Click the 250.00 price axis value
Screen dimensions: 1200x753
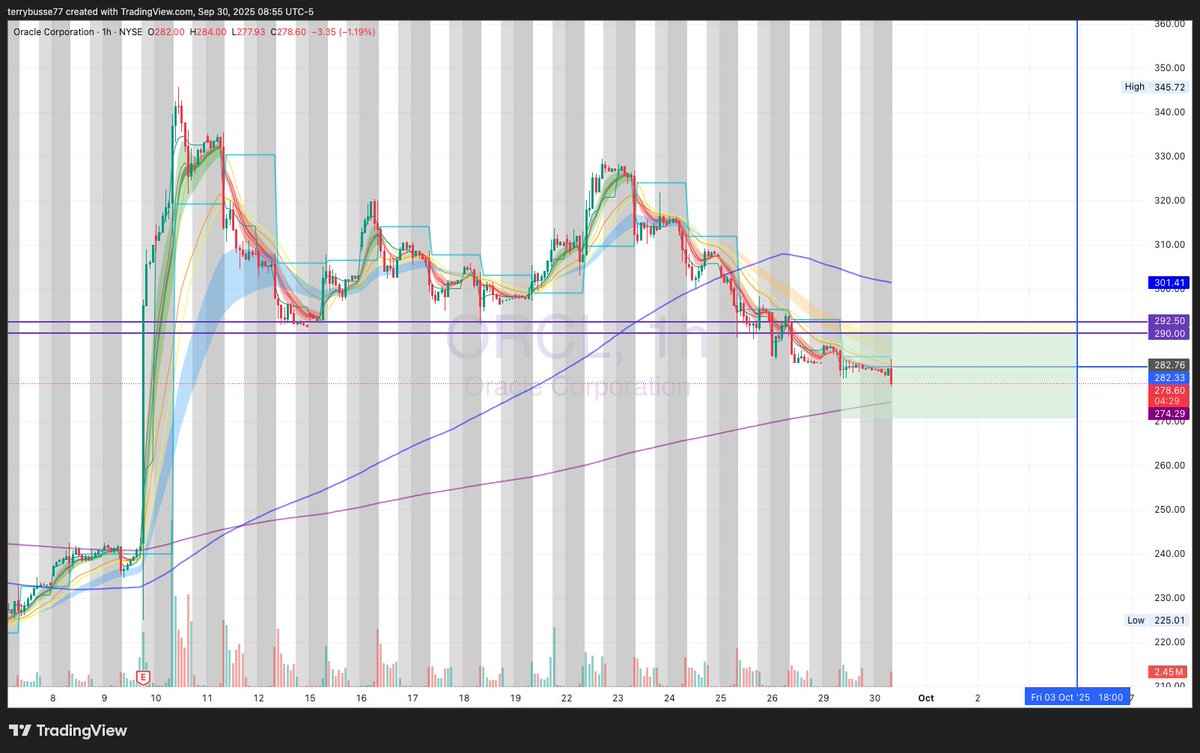coord(1169,509)
